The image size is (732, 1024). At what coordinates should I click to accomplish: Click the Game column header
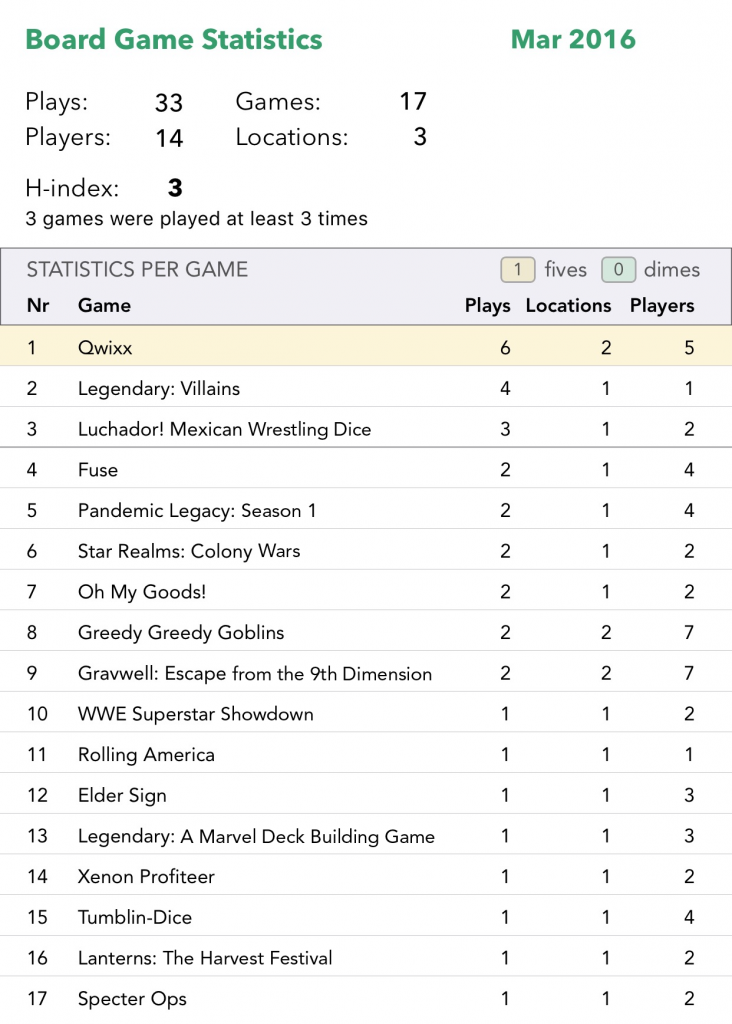click(104, 306)
